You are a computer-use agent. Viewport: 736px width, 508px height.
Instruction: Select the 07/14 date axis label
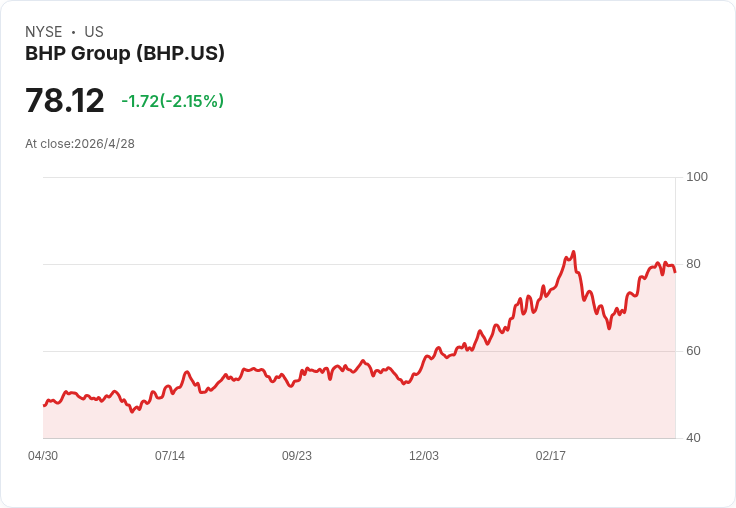click(x=170, y=456)
